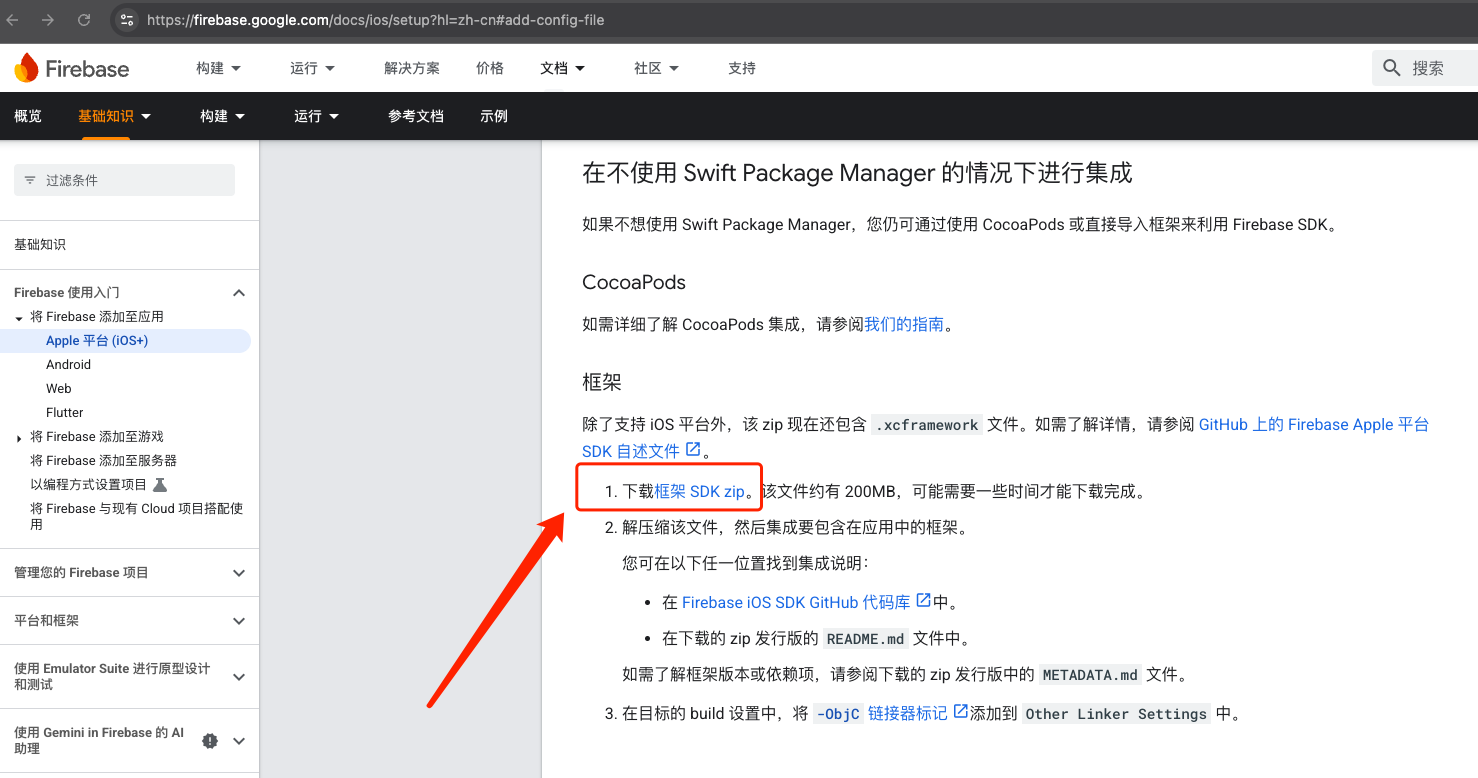Click the -ObjC 链接器标记 link

click(x=881, y=713)
